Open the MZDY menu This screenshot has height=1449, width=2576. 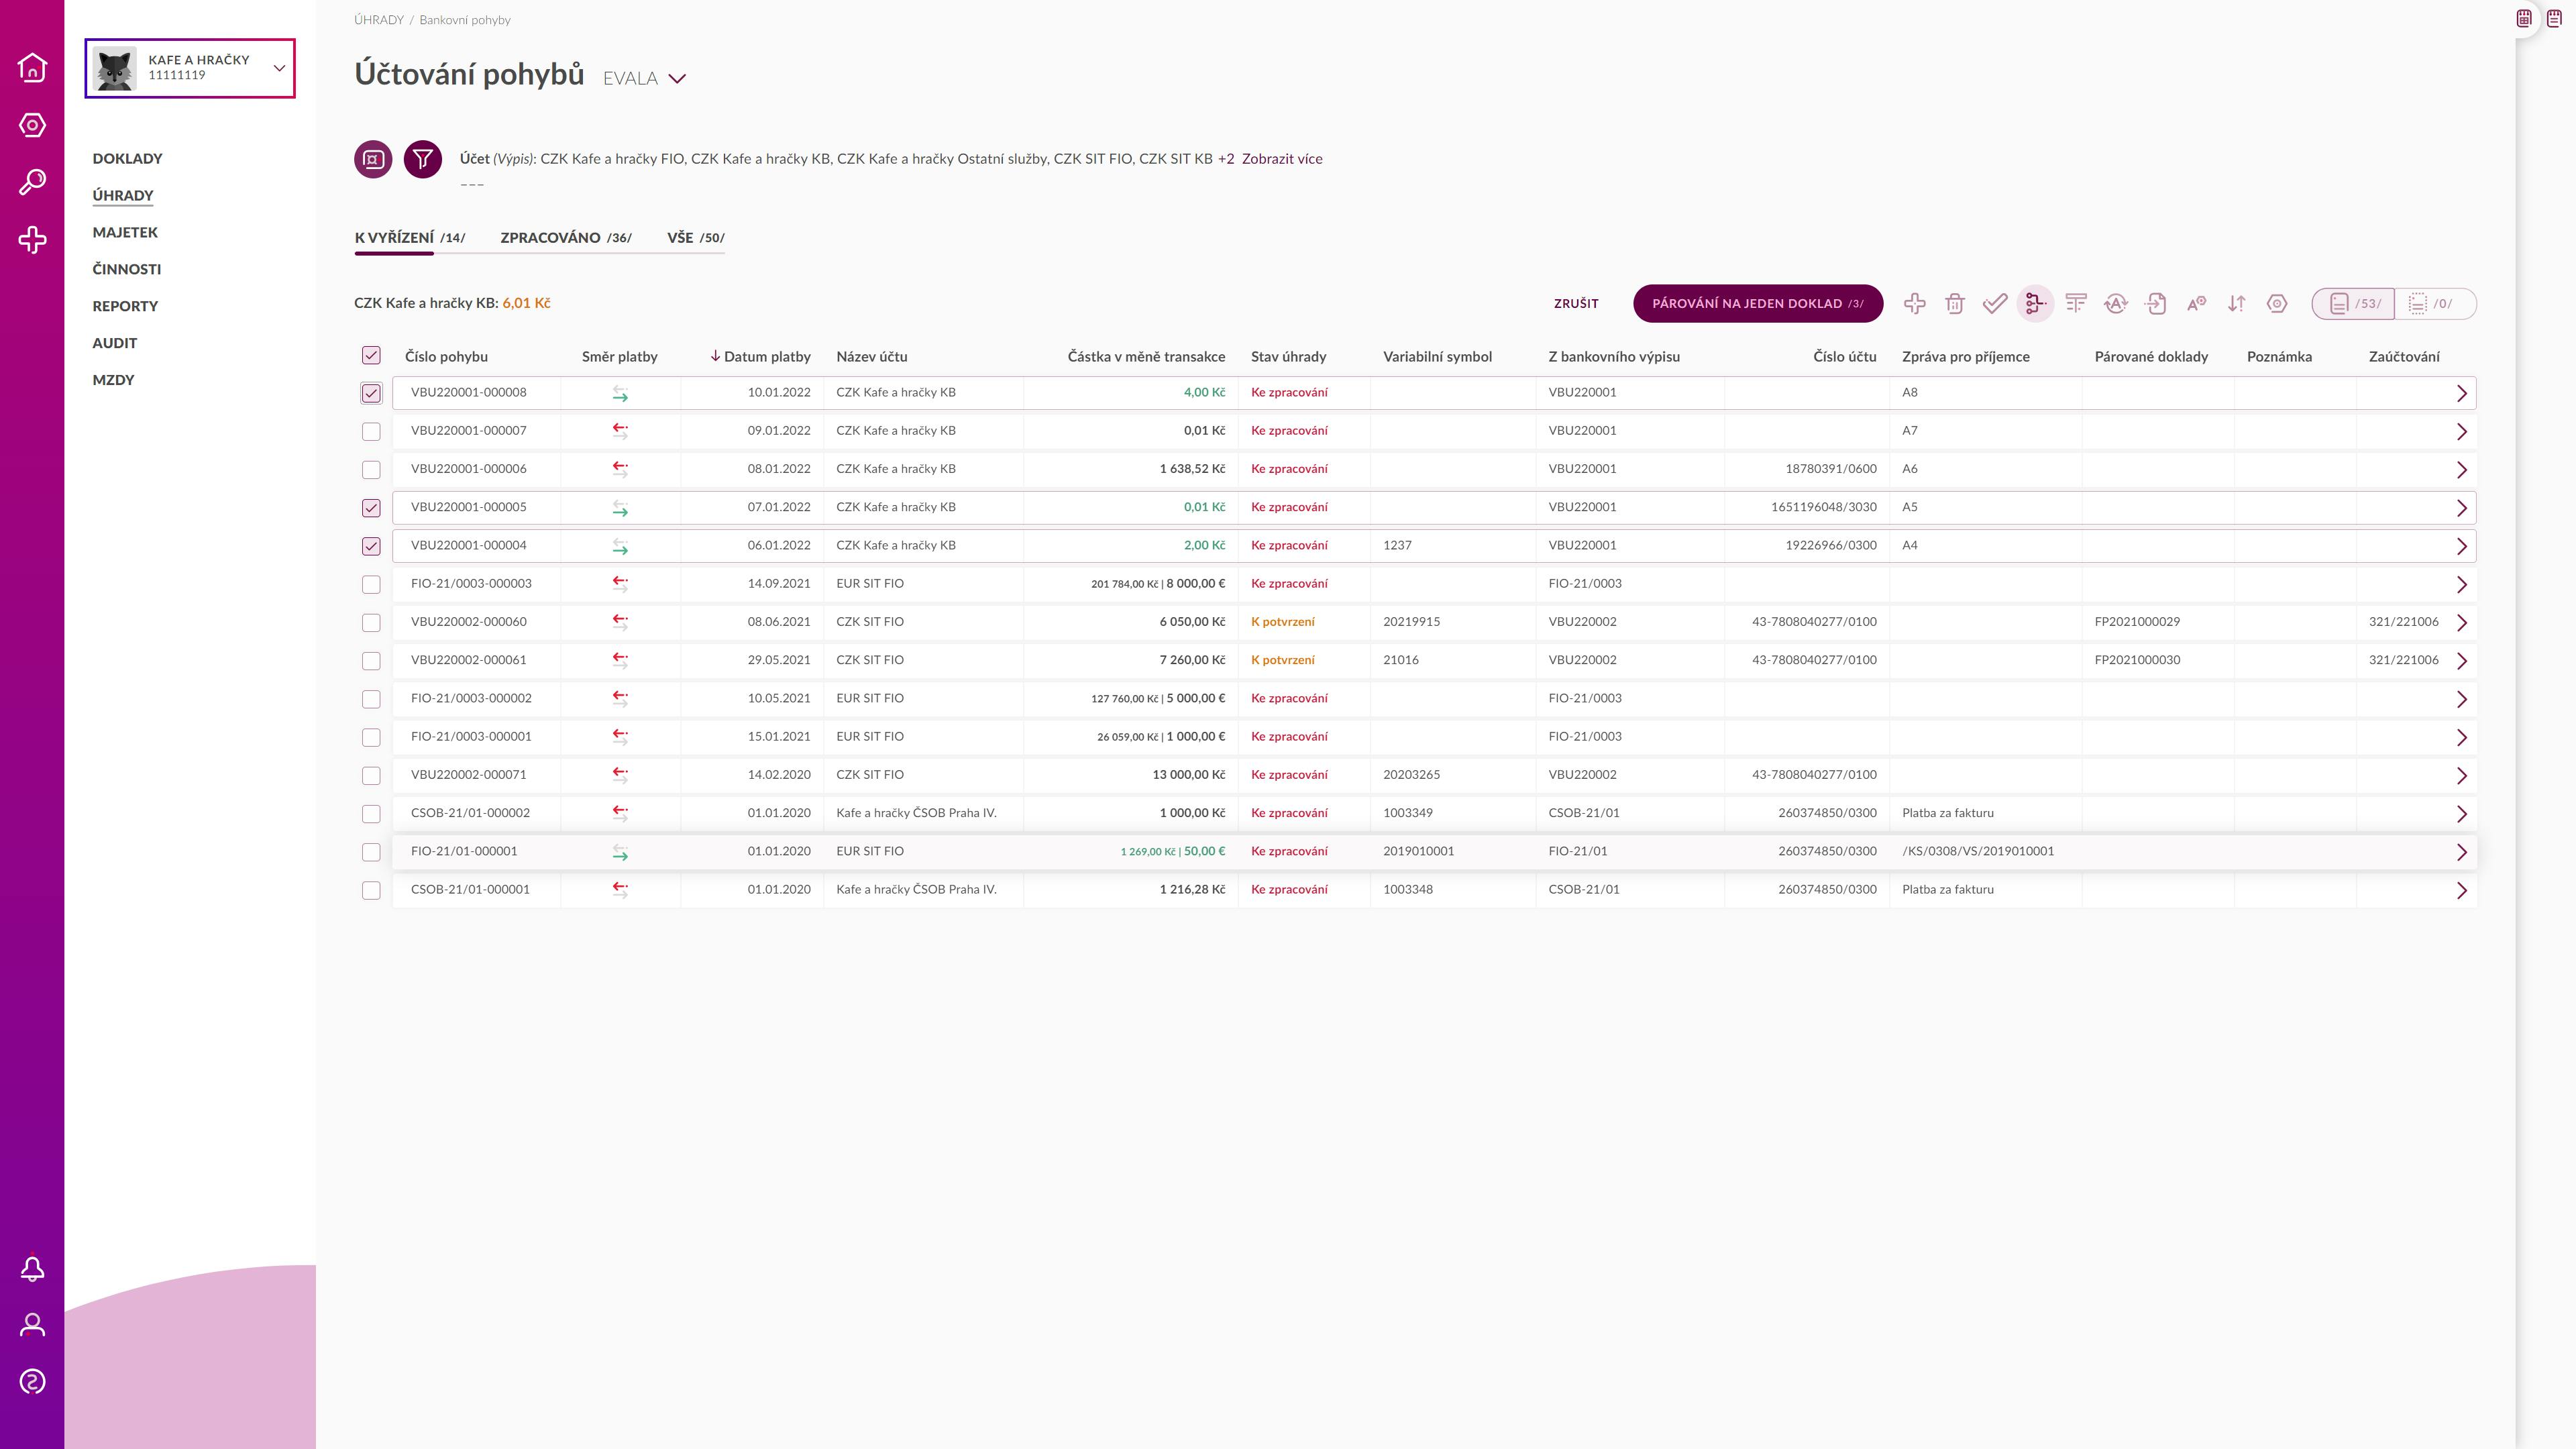113,380
